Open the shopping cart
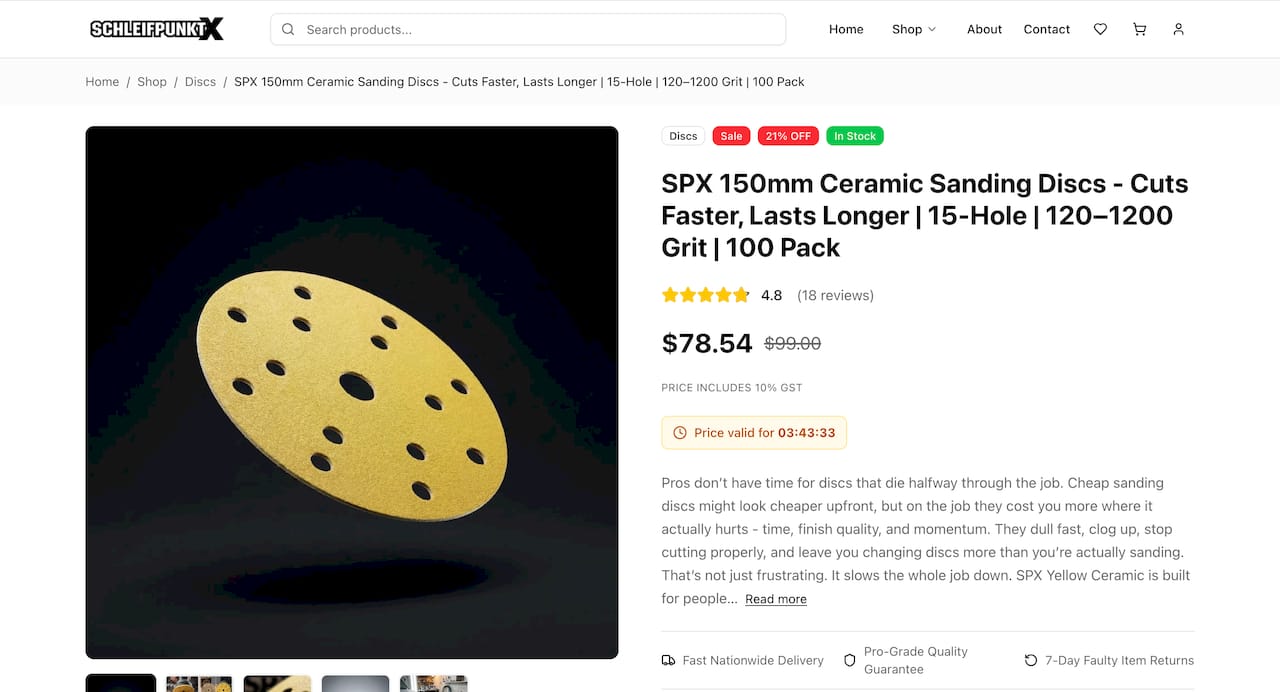1280x692 pixels. click(x=1139, y=30)
